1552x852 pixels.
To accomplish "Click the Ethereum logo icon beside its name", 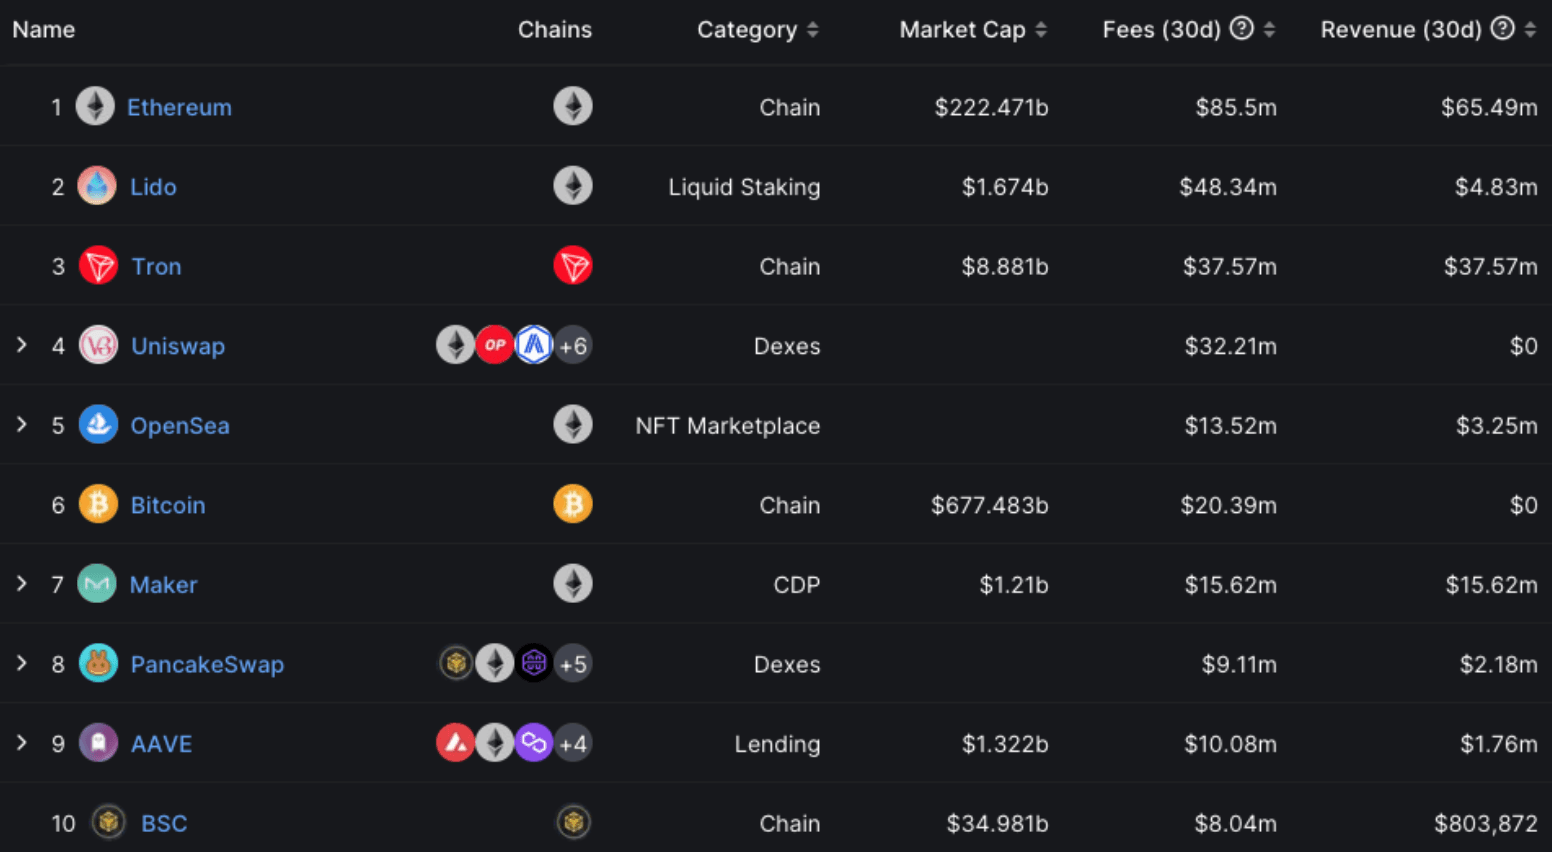I will 95,106.
